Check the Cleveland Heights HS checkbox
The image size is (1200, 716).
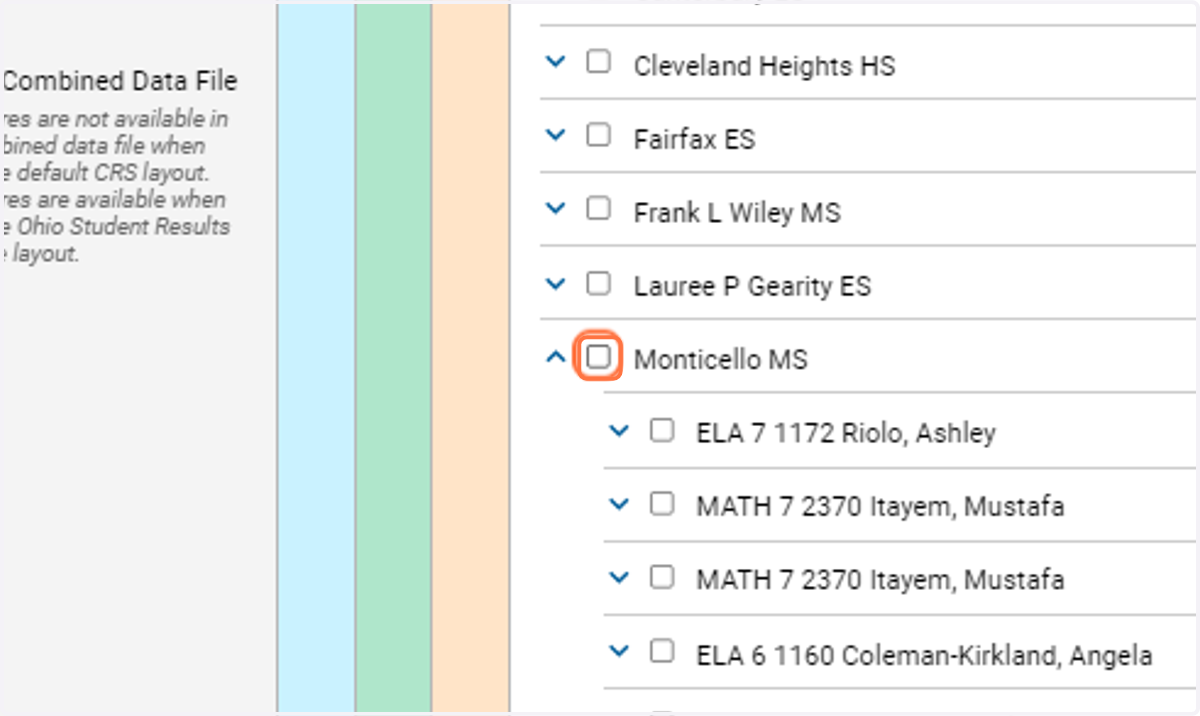(x=598, y=62)
